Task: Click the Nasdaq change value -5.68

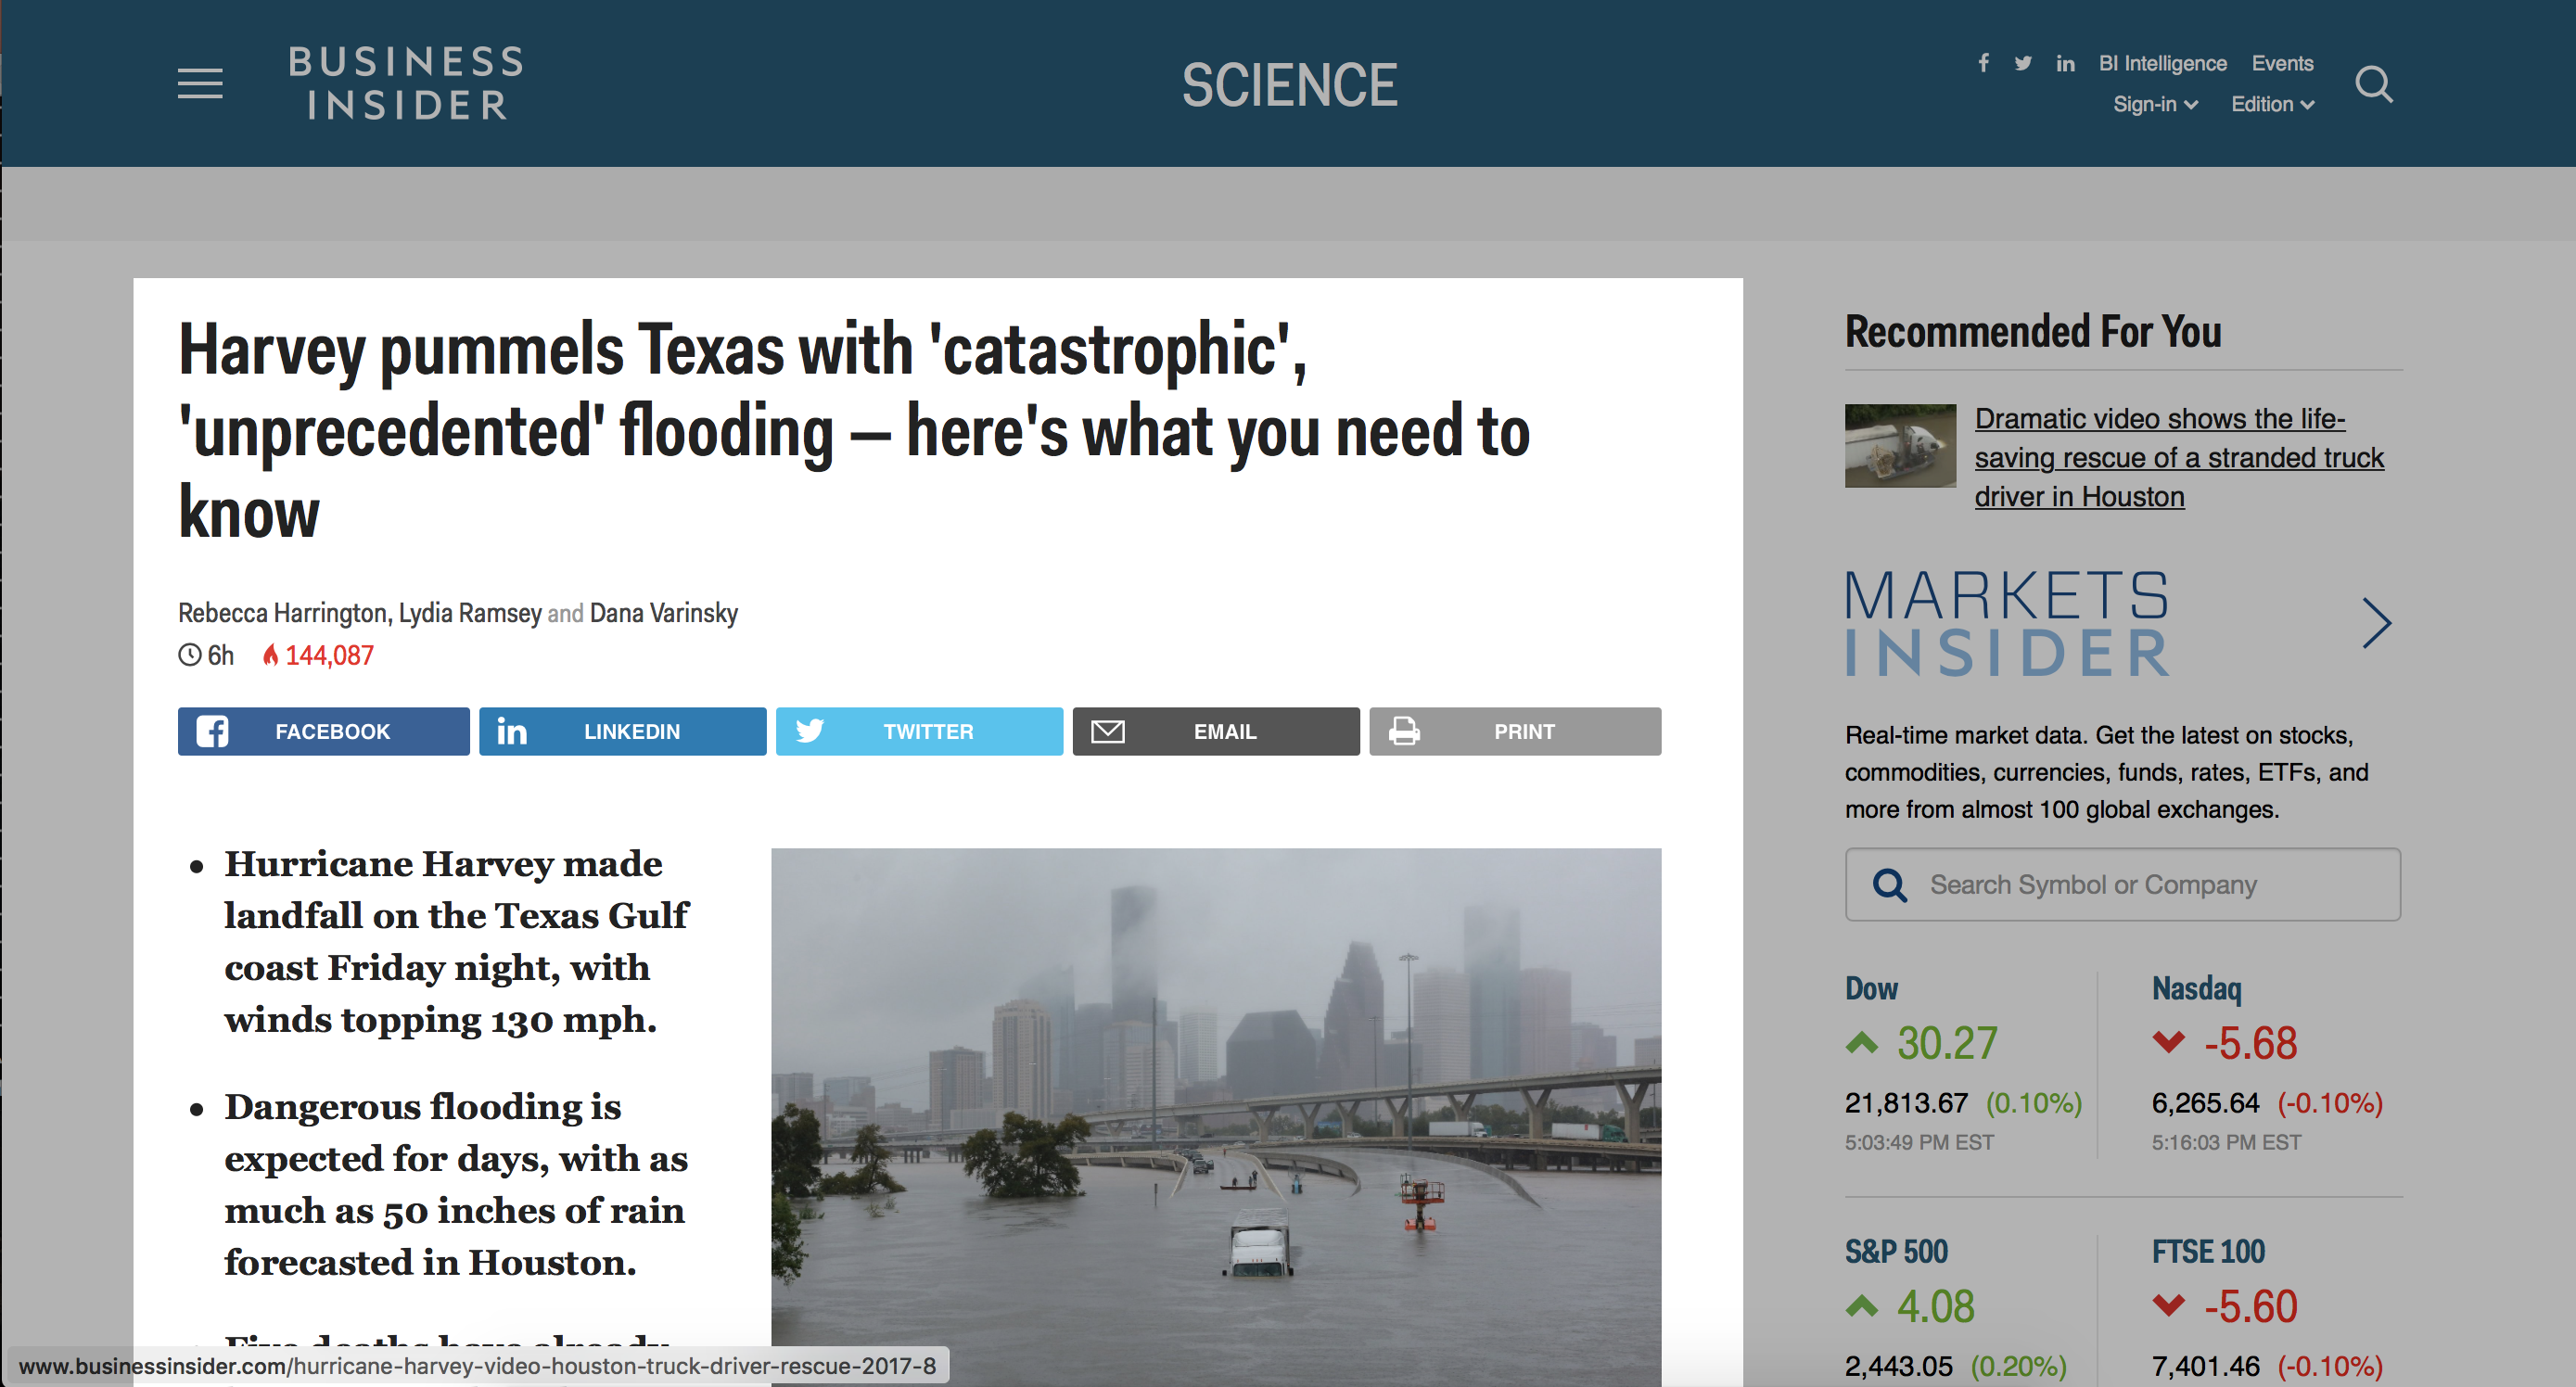Action: click(2250, 1043)
